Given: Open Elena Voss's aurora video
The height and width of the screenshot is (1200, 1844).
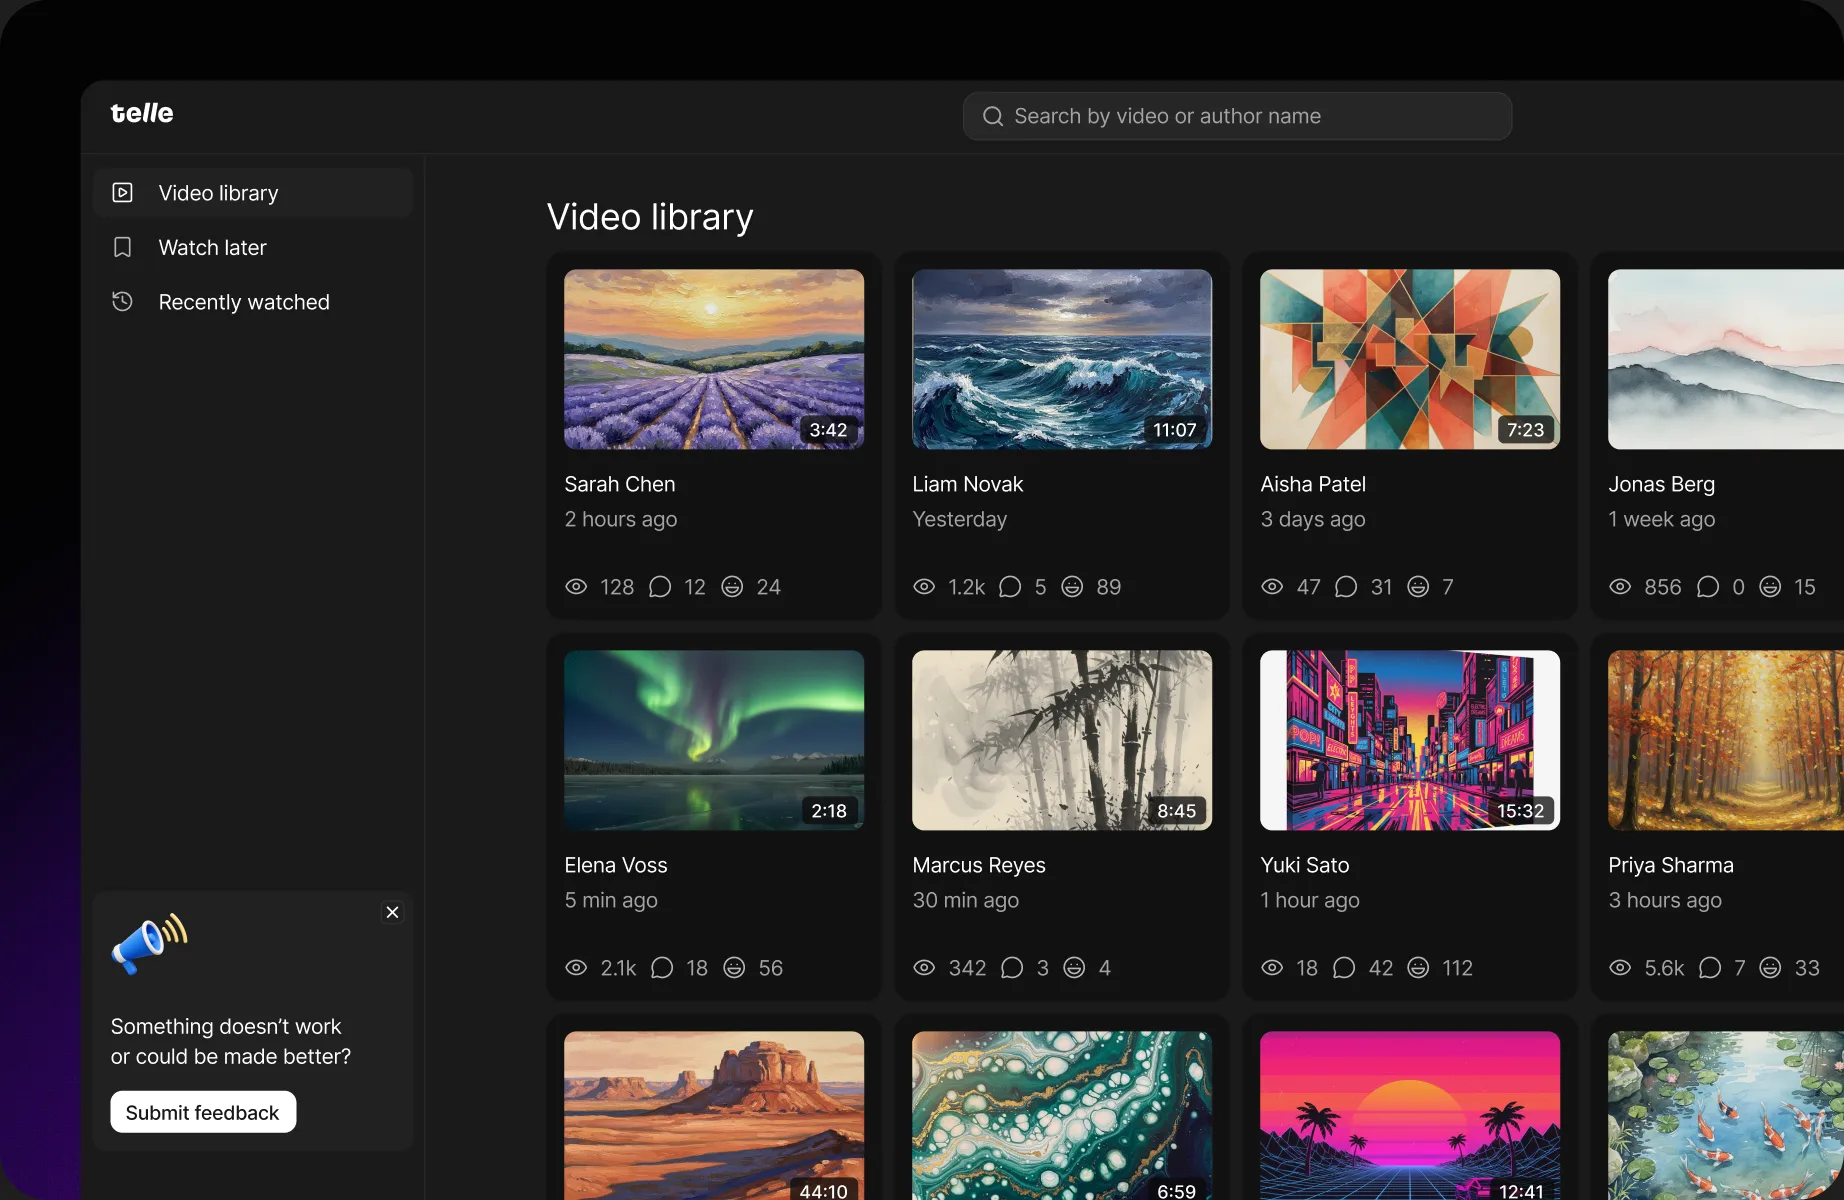Looking at the screenshot, I should click(x=714, y=740).
